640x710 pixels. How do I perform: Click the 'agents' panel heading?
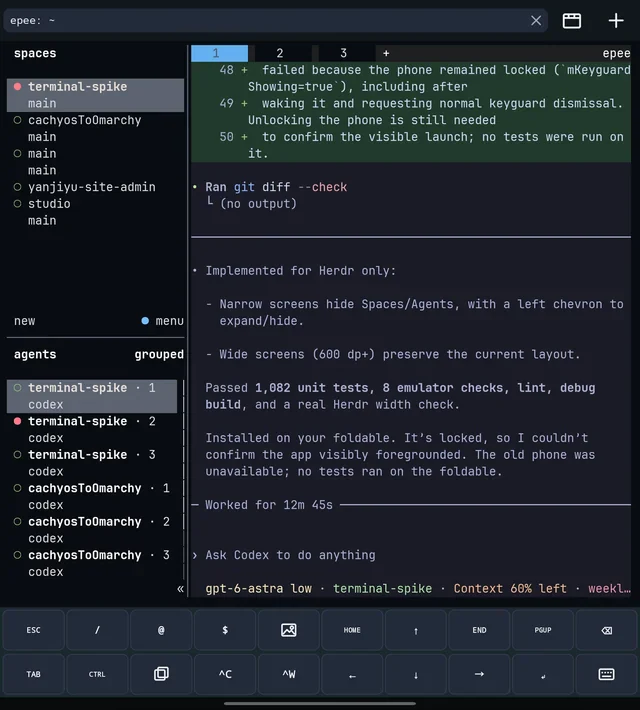35,355
